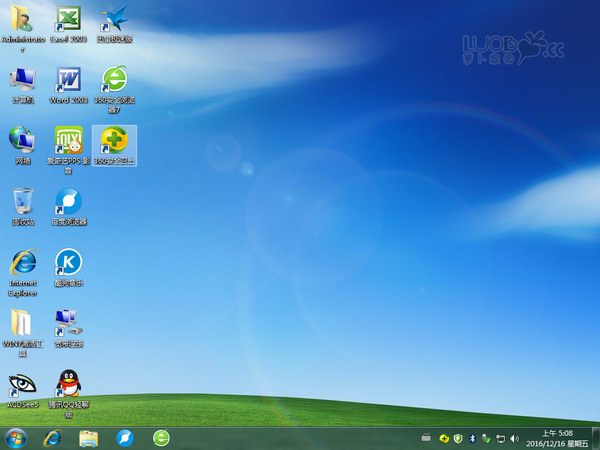Click the green shield tray icon
Viewport: 600px width, 450px height.
click(458, 439)
